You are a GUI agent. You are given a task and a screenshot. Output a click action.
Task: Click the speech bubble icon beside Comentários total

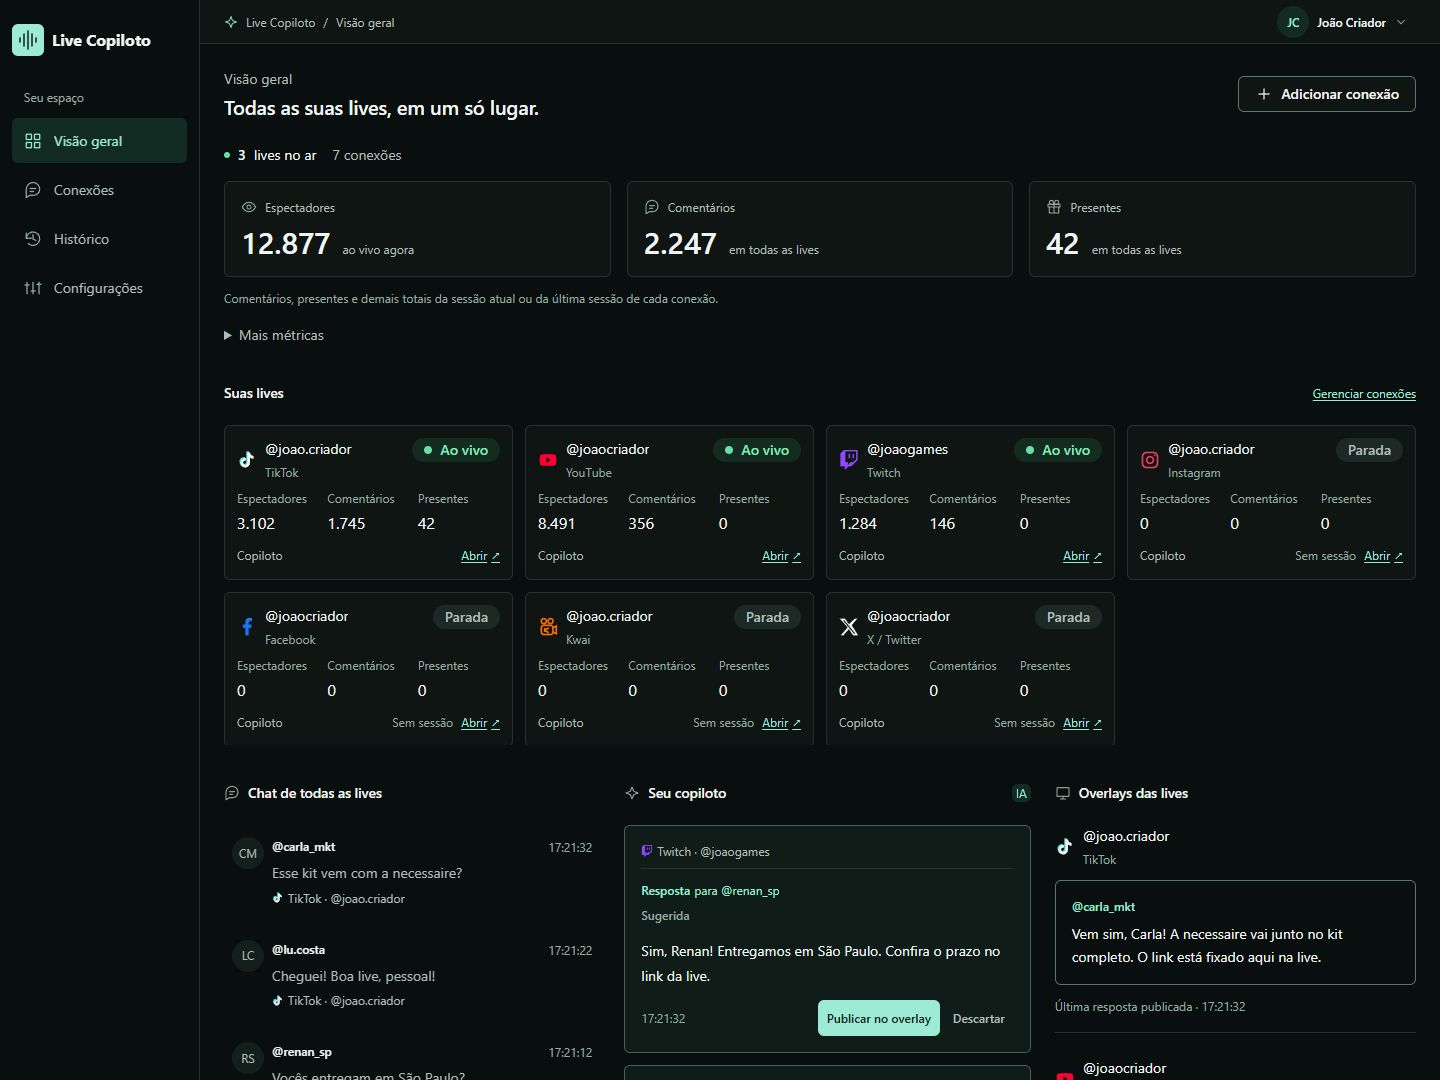pyautogui.click(x=652, y=207)
